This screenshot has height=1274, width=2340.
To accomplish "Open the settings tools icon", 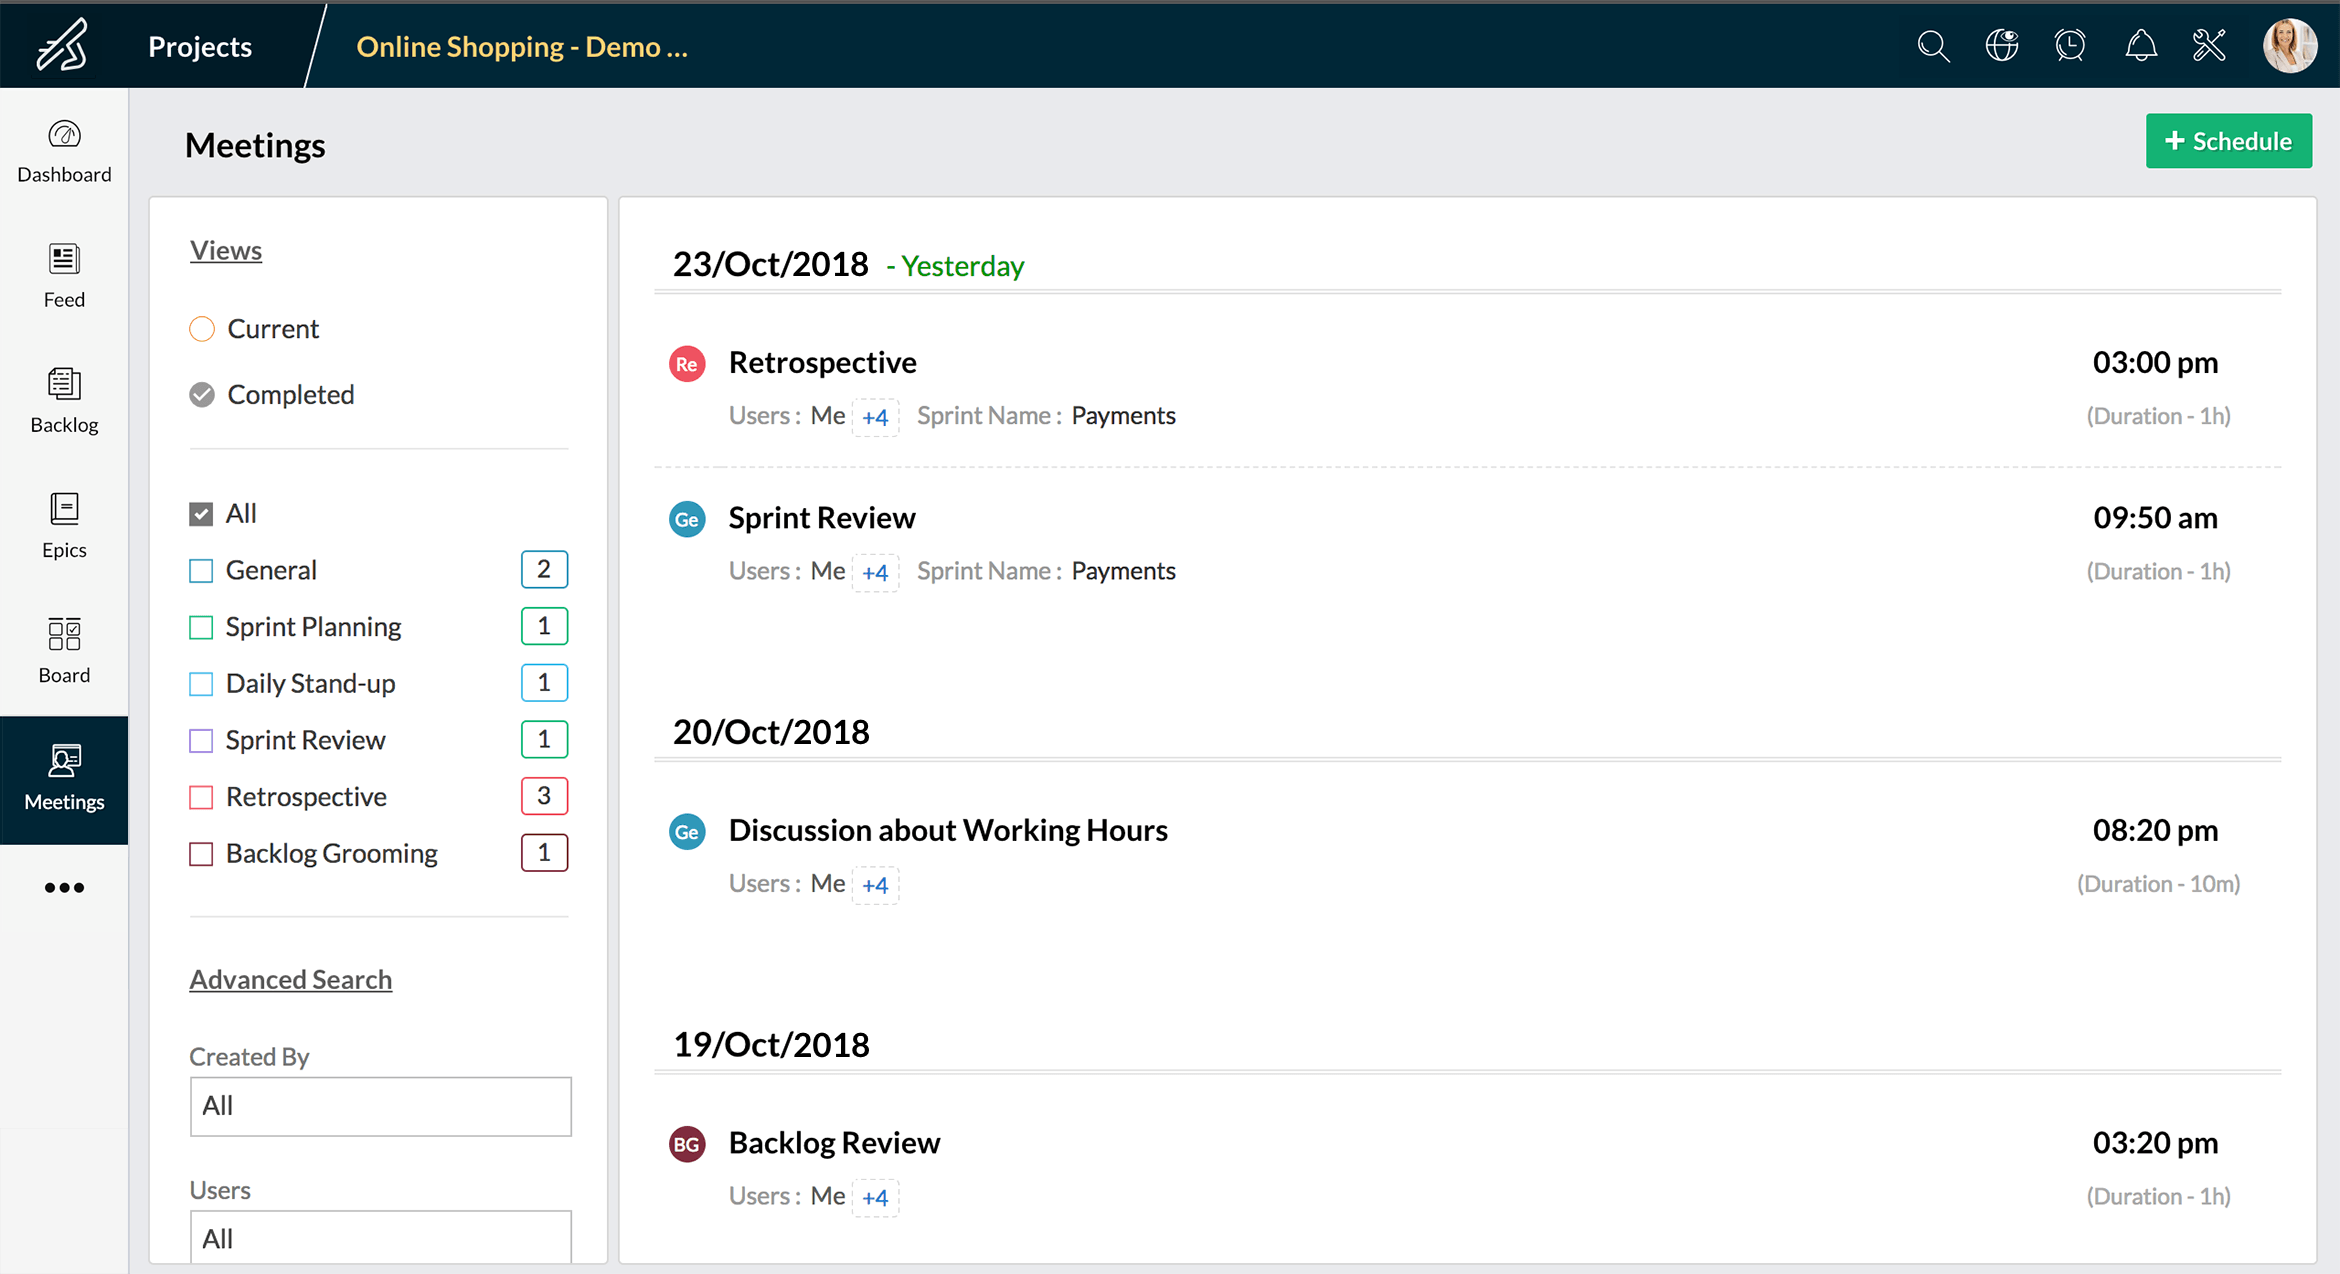I will tap(2209, 46).
